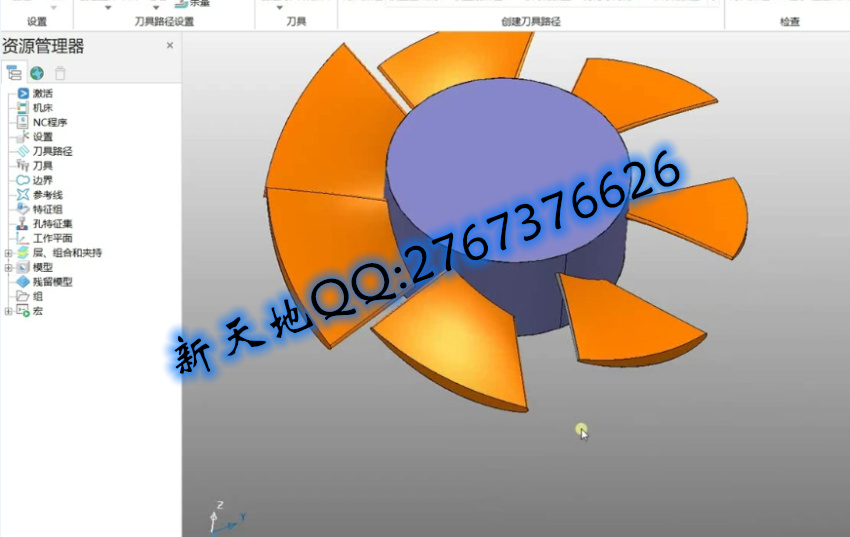The height and width of the screenshot is (537, 850).
Task: Select the 工作平面 (Workplanes) tree item
Action: tap(52, 238)
